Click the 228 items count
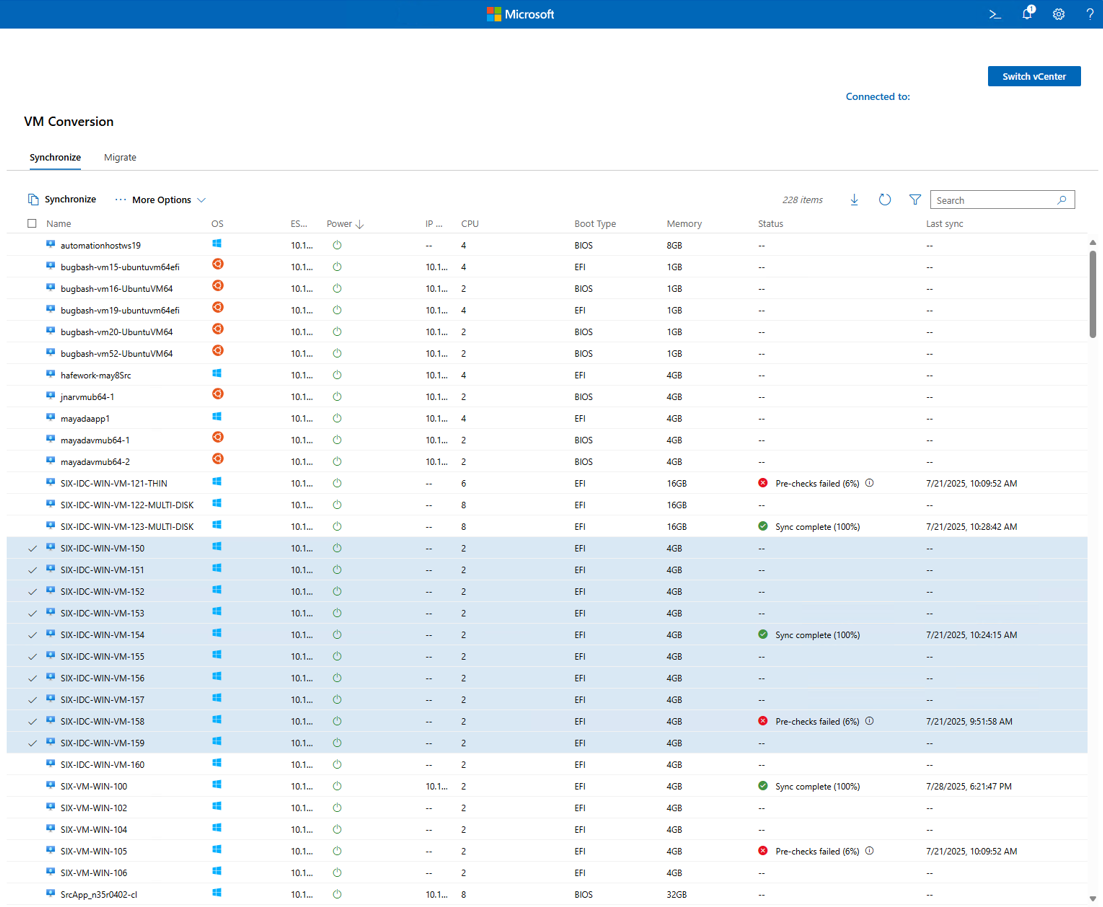This screenshot has width=1103, height=907. (802, 200)
